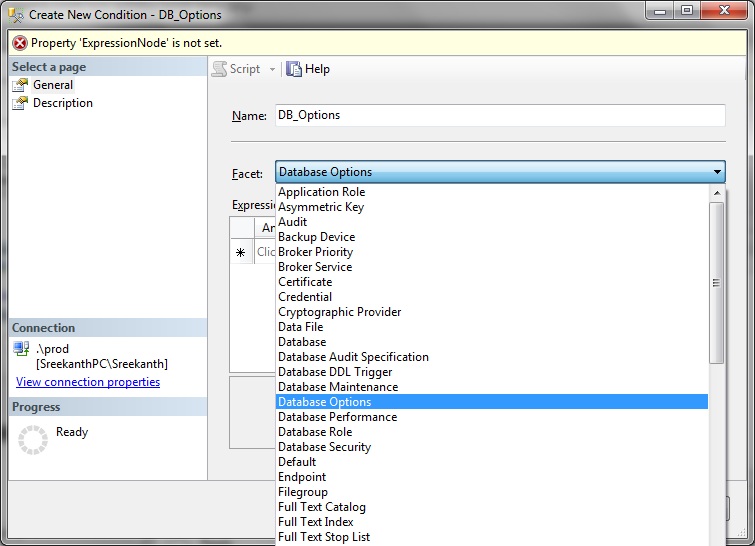755x546 pixels.
Task: Choose Database Performance from facet list
Action: pyautogui.click(x=337, y=417)
